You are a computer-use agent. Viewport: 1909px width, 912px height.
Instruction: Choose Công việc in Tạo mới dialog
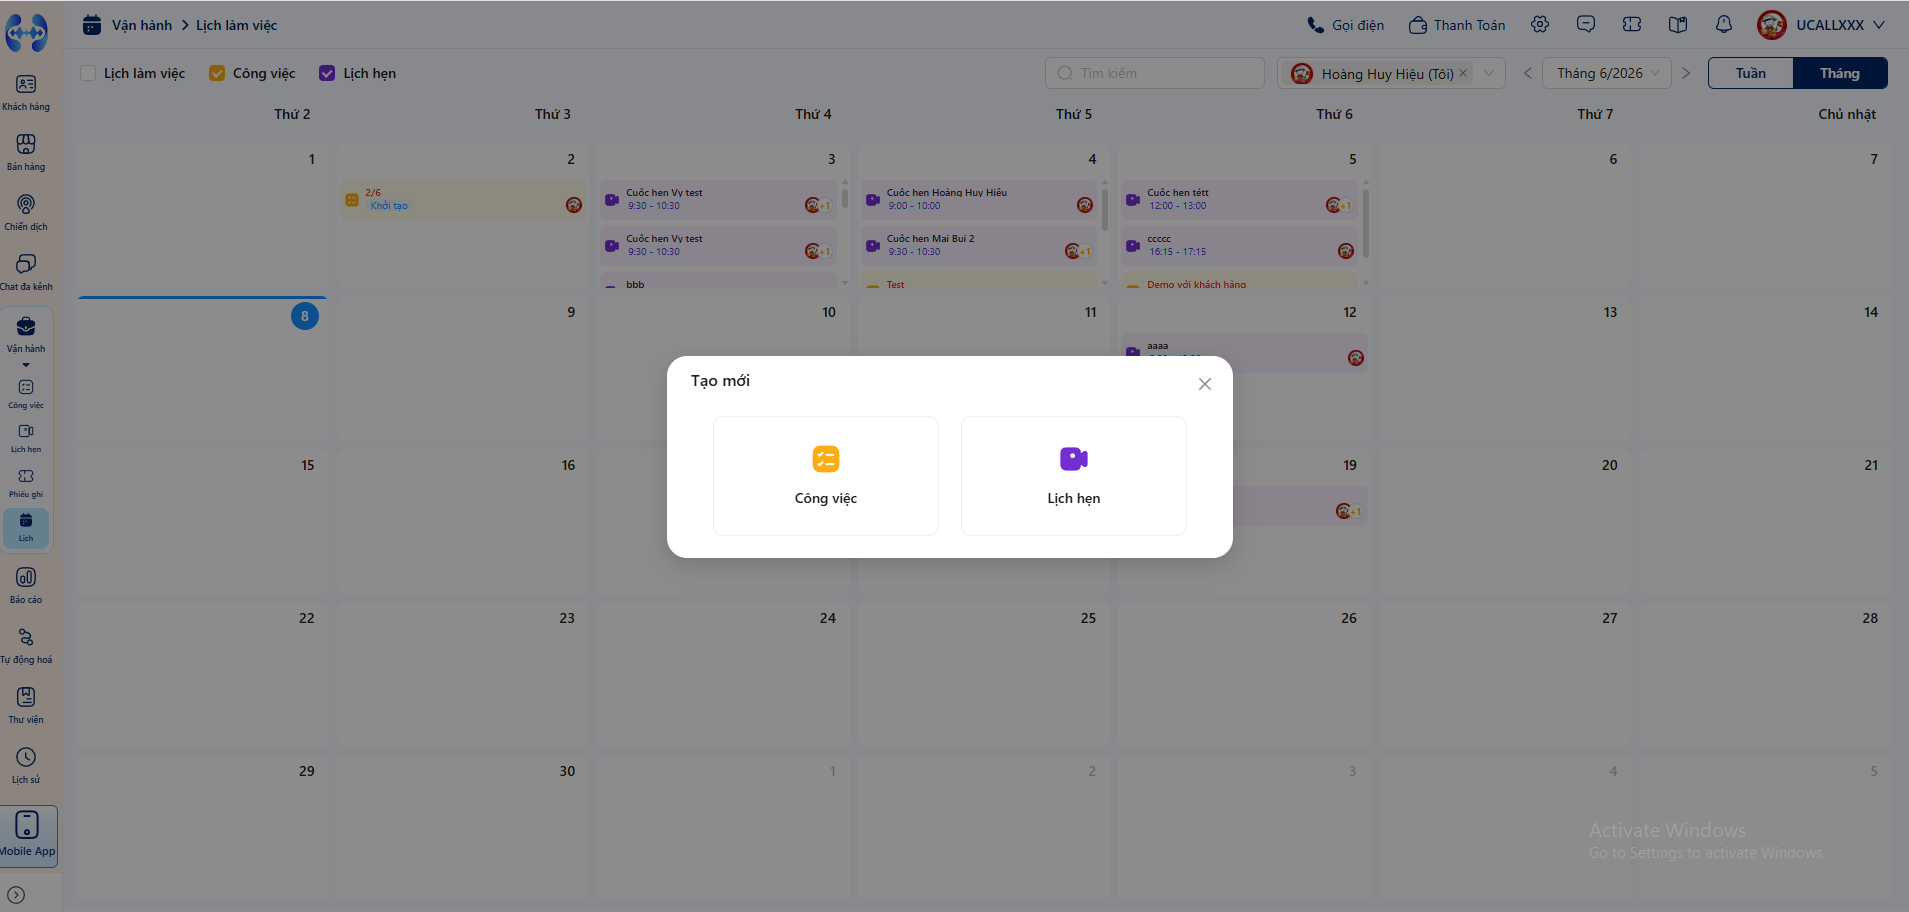825,476
